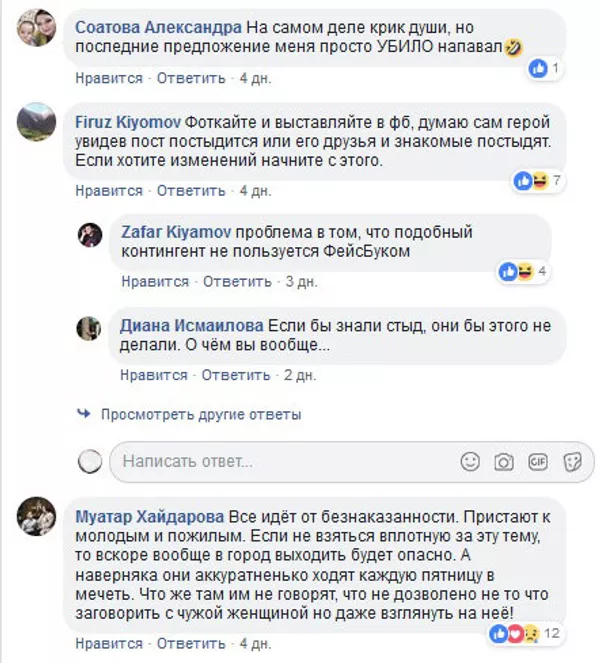Click «Нравится» under Диана Исмаилова's reply
The height and width of the screenshot is (663, 600).
pos(155,375)
